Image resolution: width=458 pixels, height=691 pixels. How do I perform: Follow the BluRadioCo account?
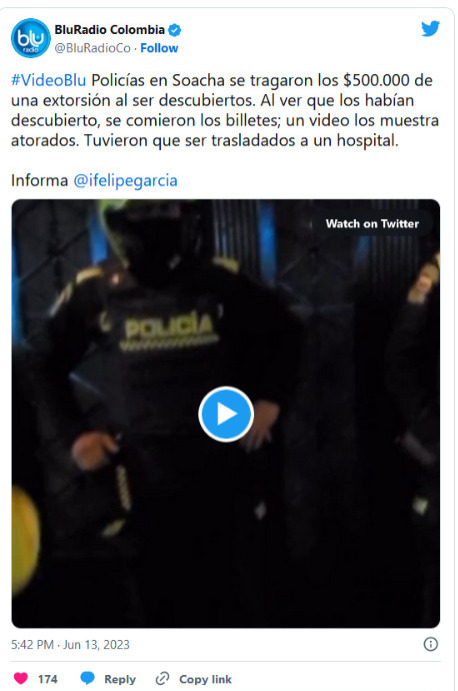pyautogui.click(x=159, y=48)
